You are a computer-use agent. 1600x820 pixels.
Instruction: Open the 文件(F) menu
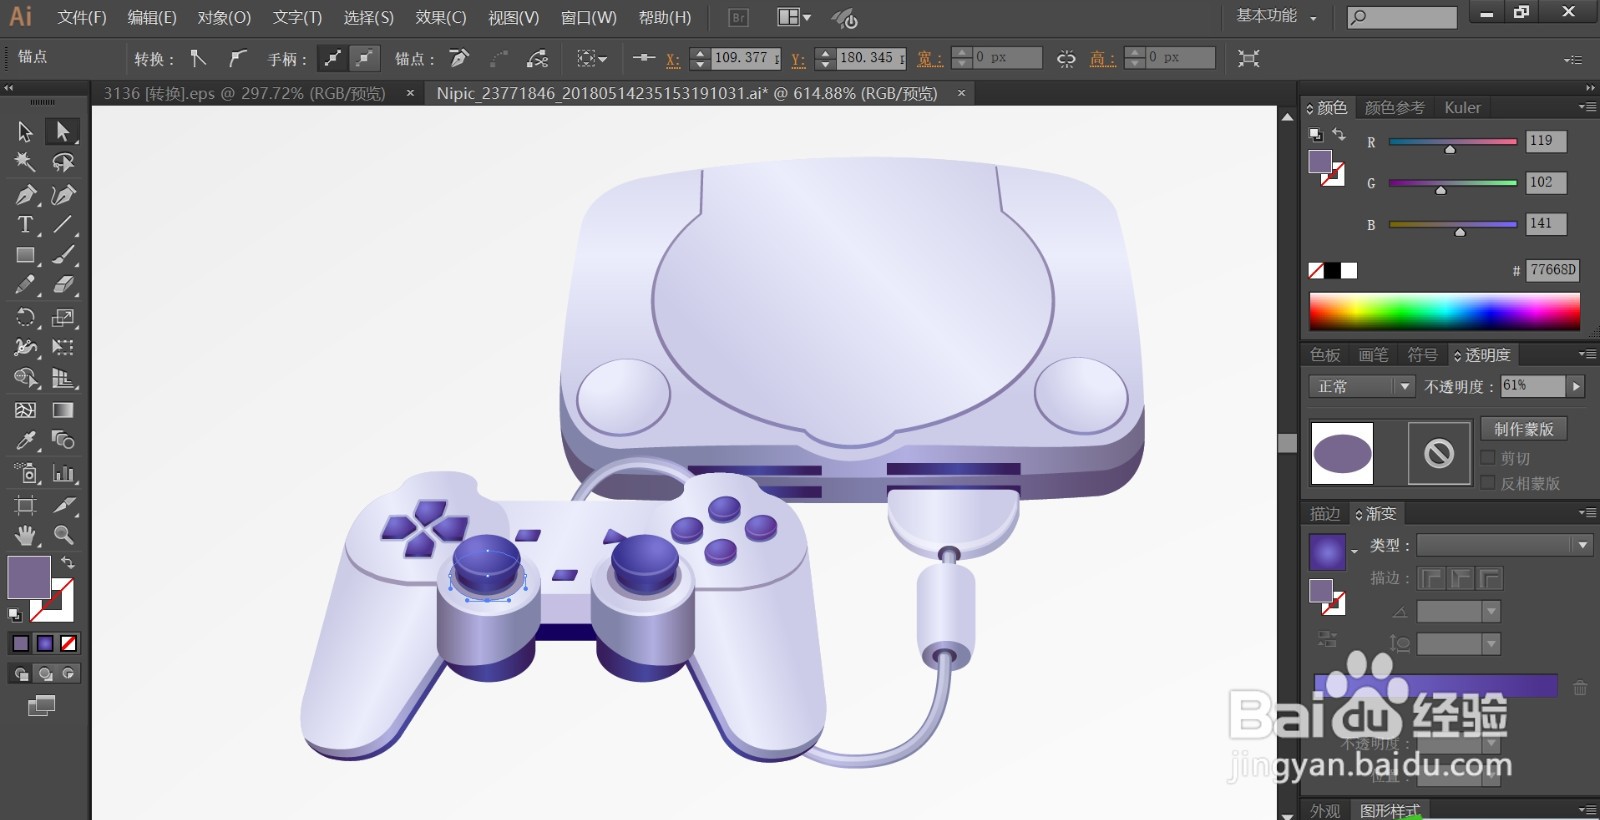pos(82,17)
